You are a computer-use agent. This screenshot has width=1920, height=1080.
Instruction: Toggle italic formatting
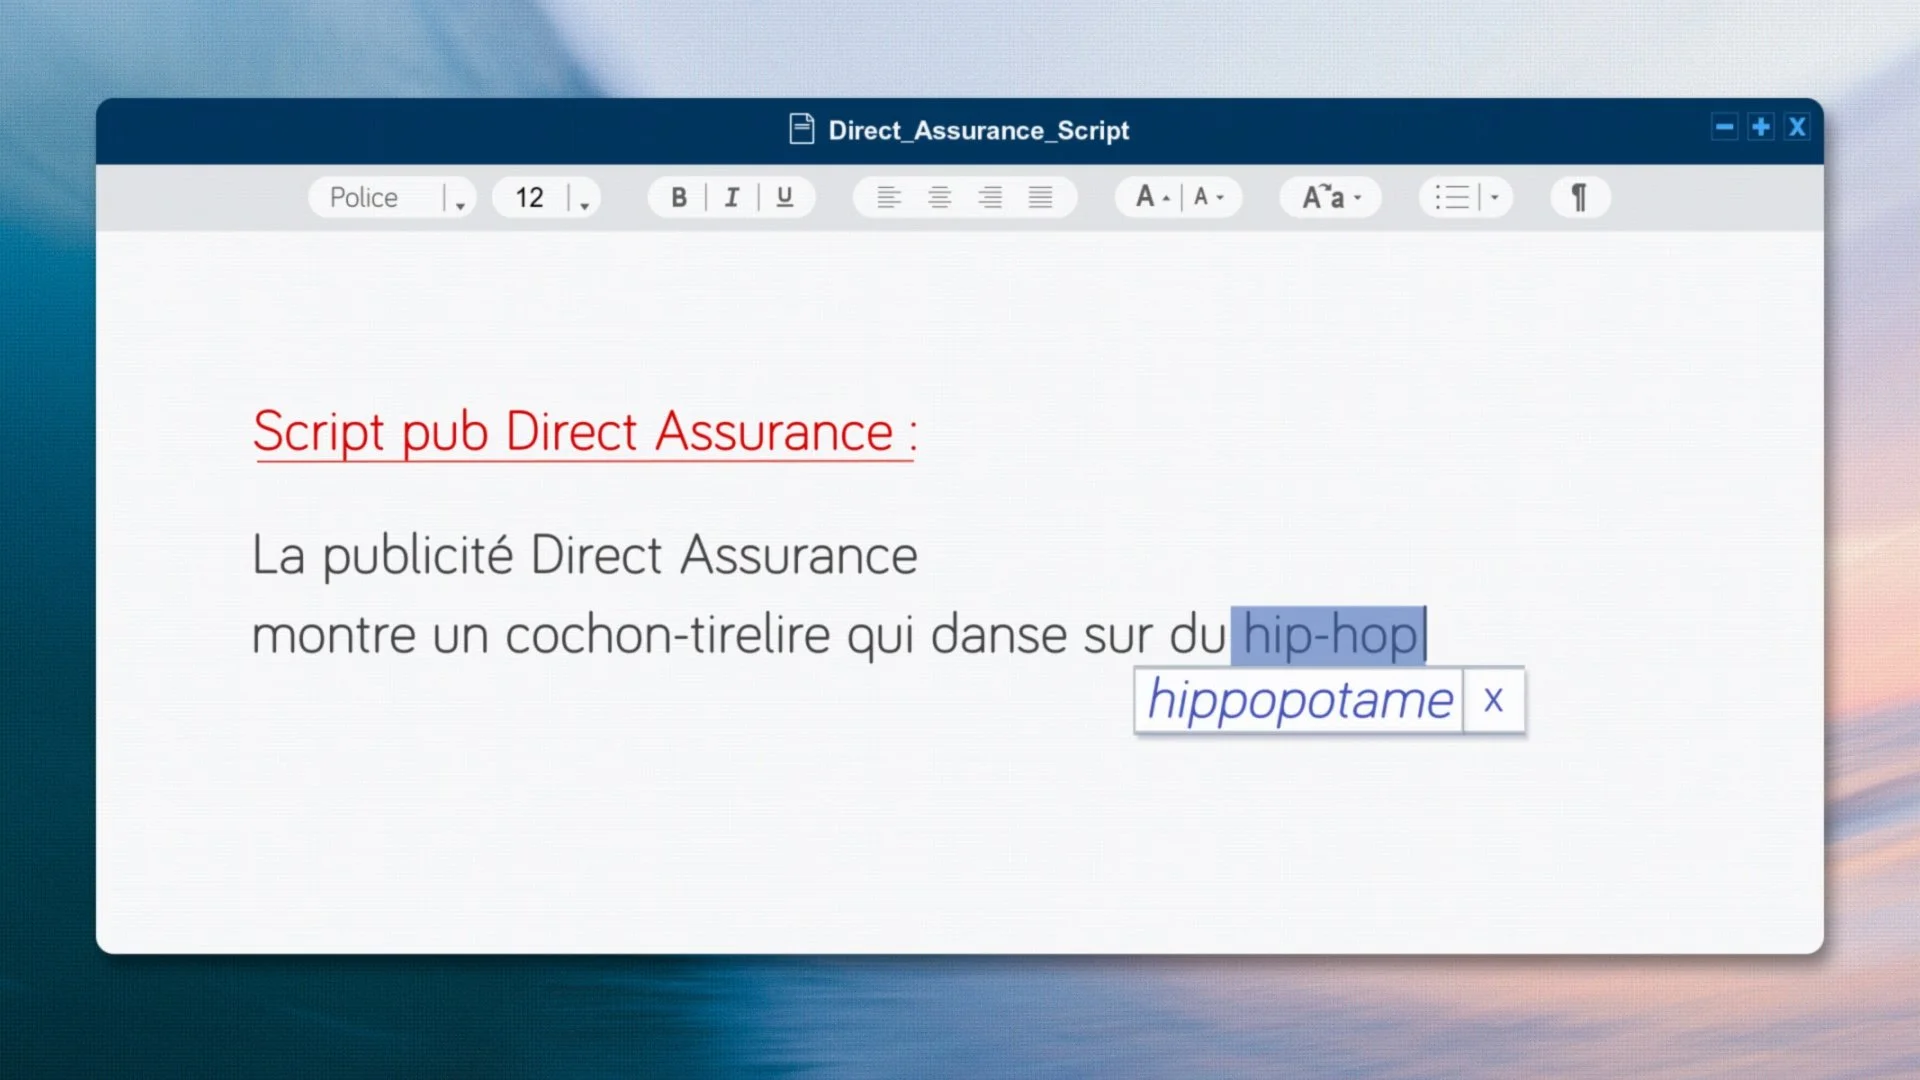pyautogui.click(x=732, y=197)
